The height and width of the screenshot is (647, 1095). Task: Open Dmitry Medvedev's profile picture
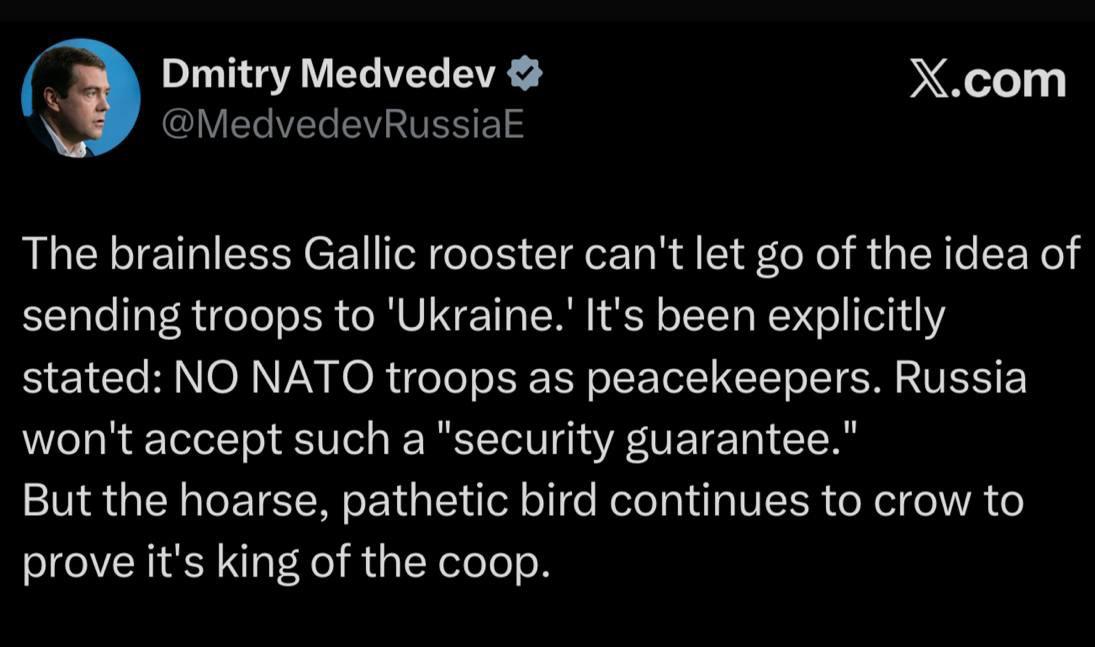[x=80, y=98]
